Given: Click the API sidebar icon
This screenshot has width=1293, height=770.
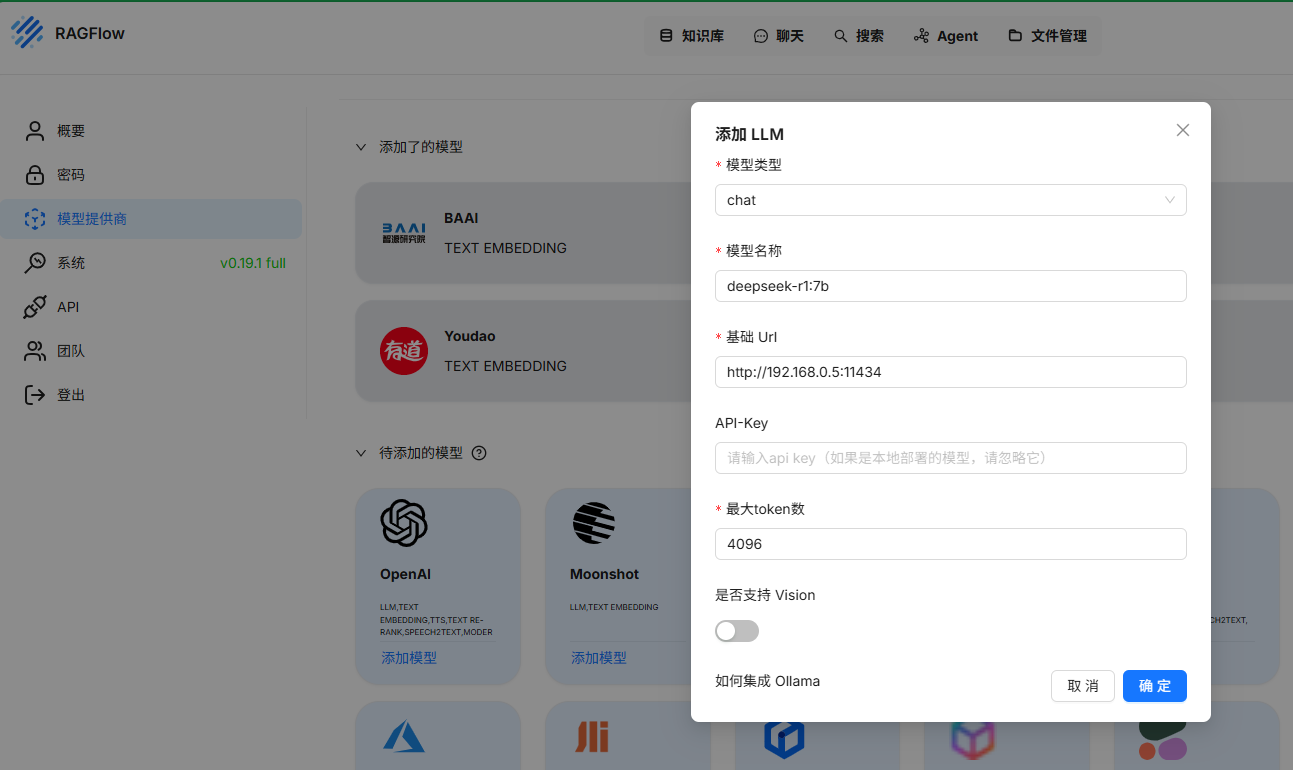Looking at the screenshot, I should click(35, 306).
